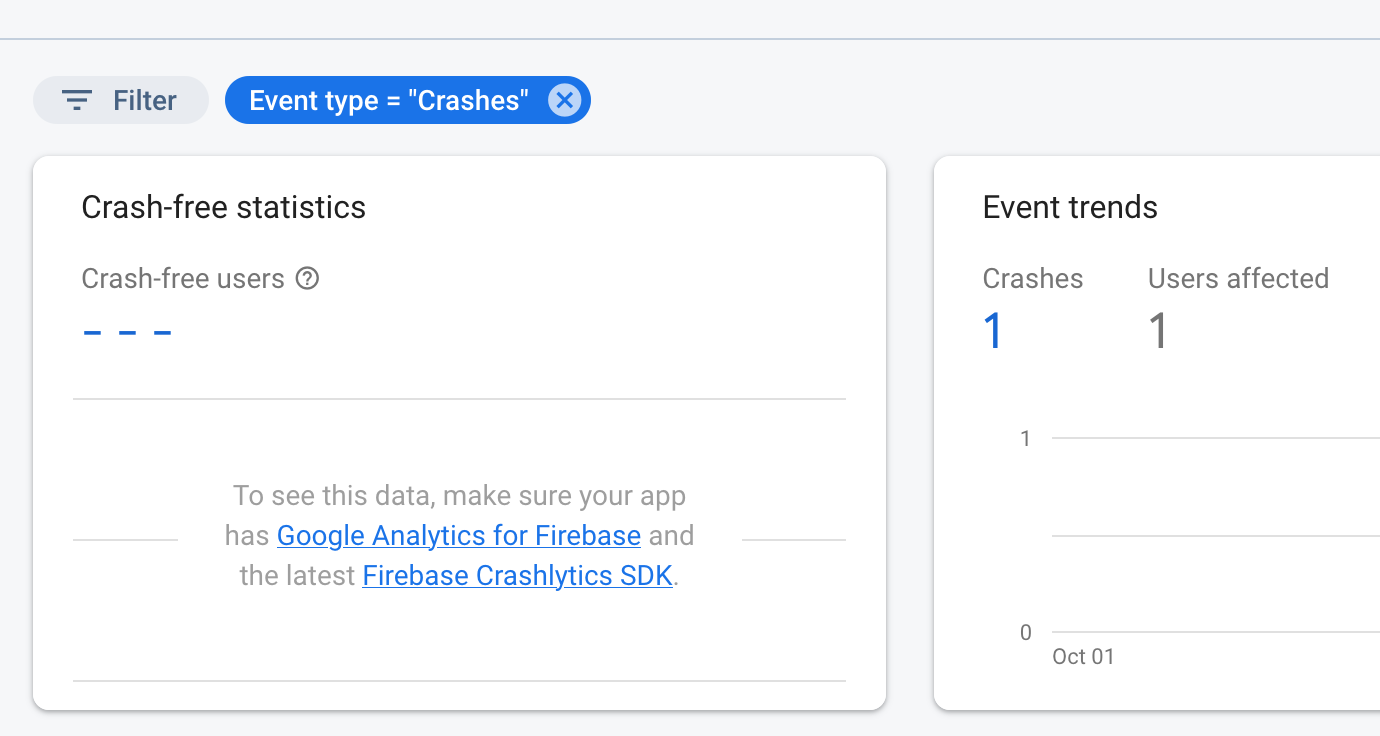Click the Event trends heading

pyautogui.click(x=1069, y=207)
